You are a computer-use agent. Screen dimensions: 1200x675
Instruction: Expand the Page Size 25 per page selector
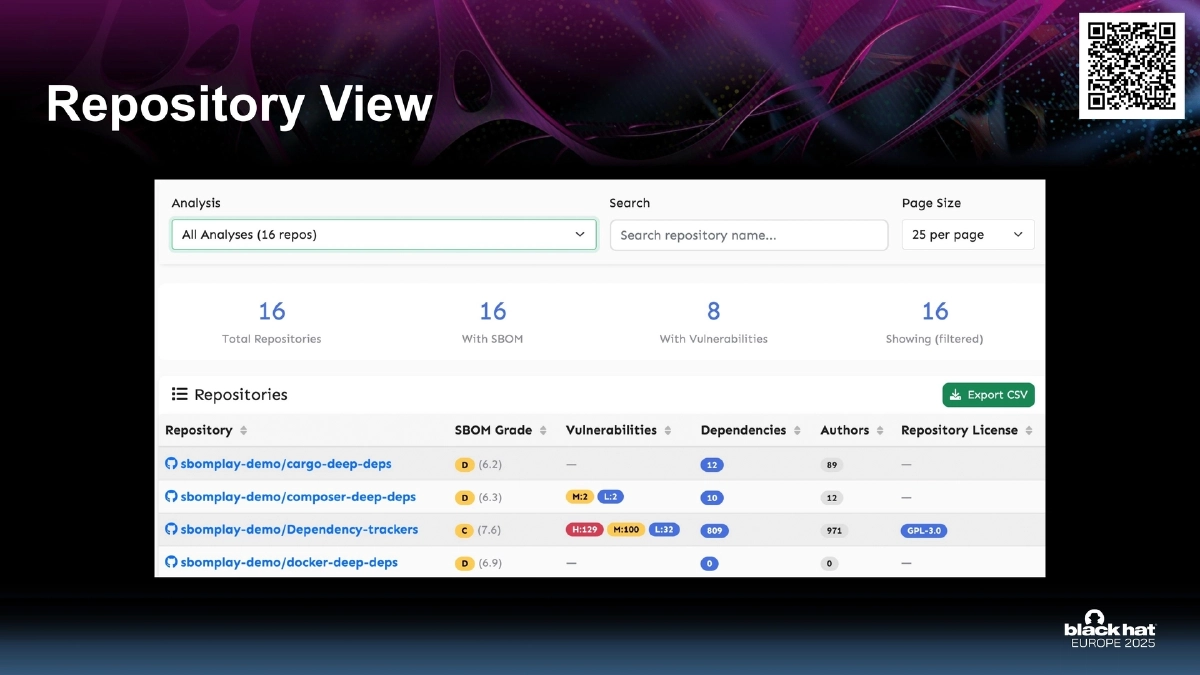tap(967, 235)
